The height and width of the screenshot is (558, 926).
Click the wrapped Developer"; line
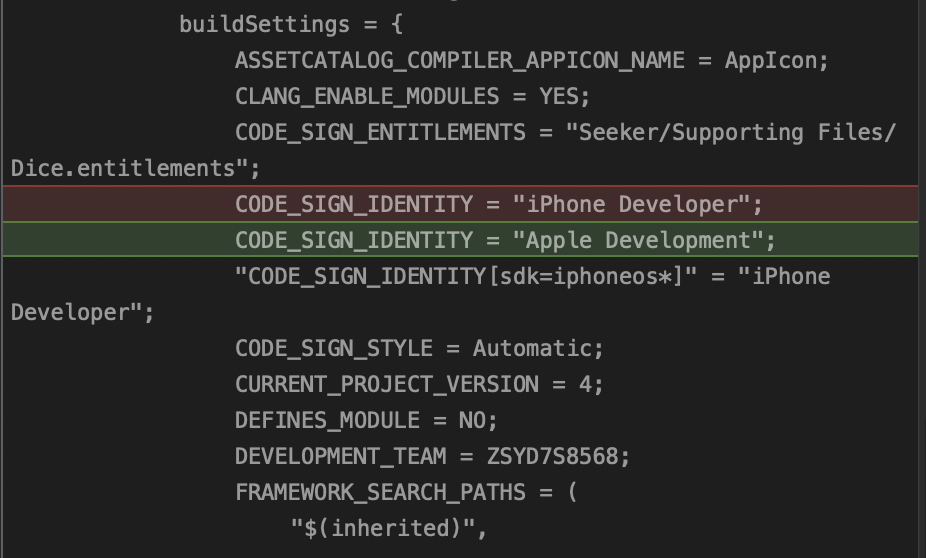pos(82,312)
